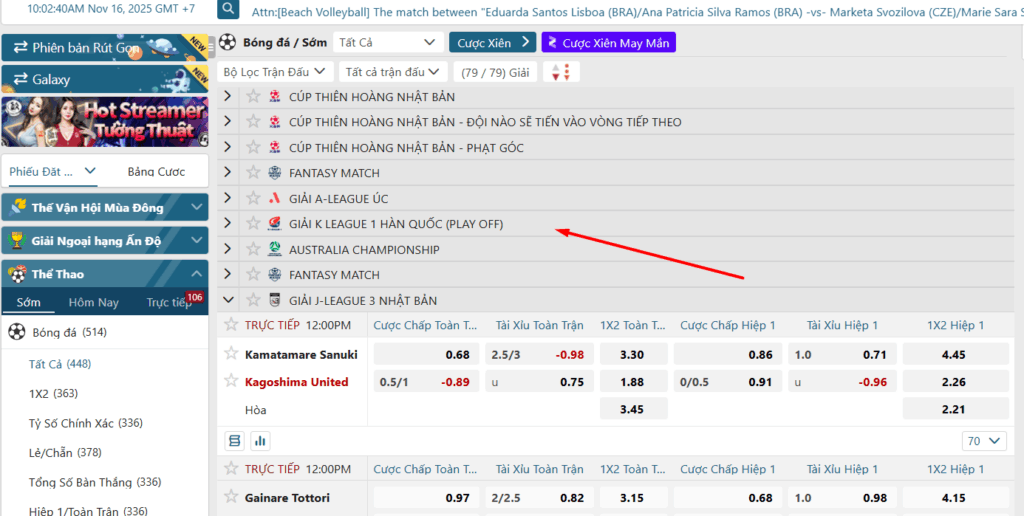Open the Bảng Cược tab
Screen dimensions: 1024x516
click(156, 172)
